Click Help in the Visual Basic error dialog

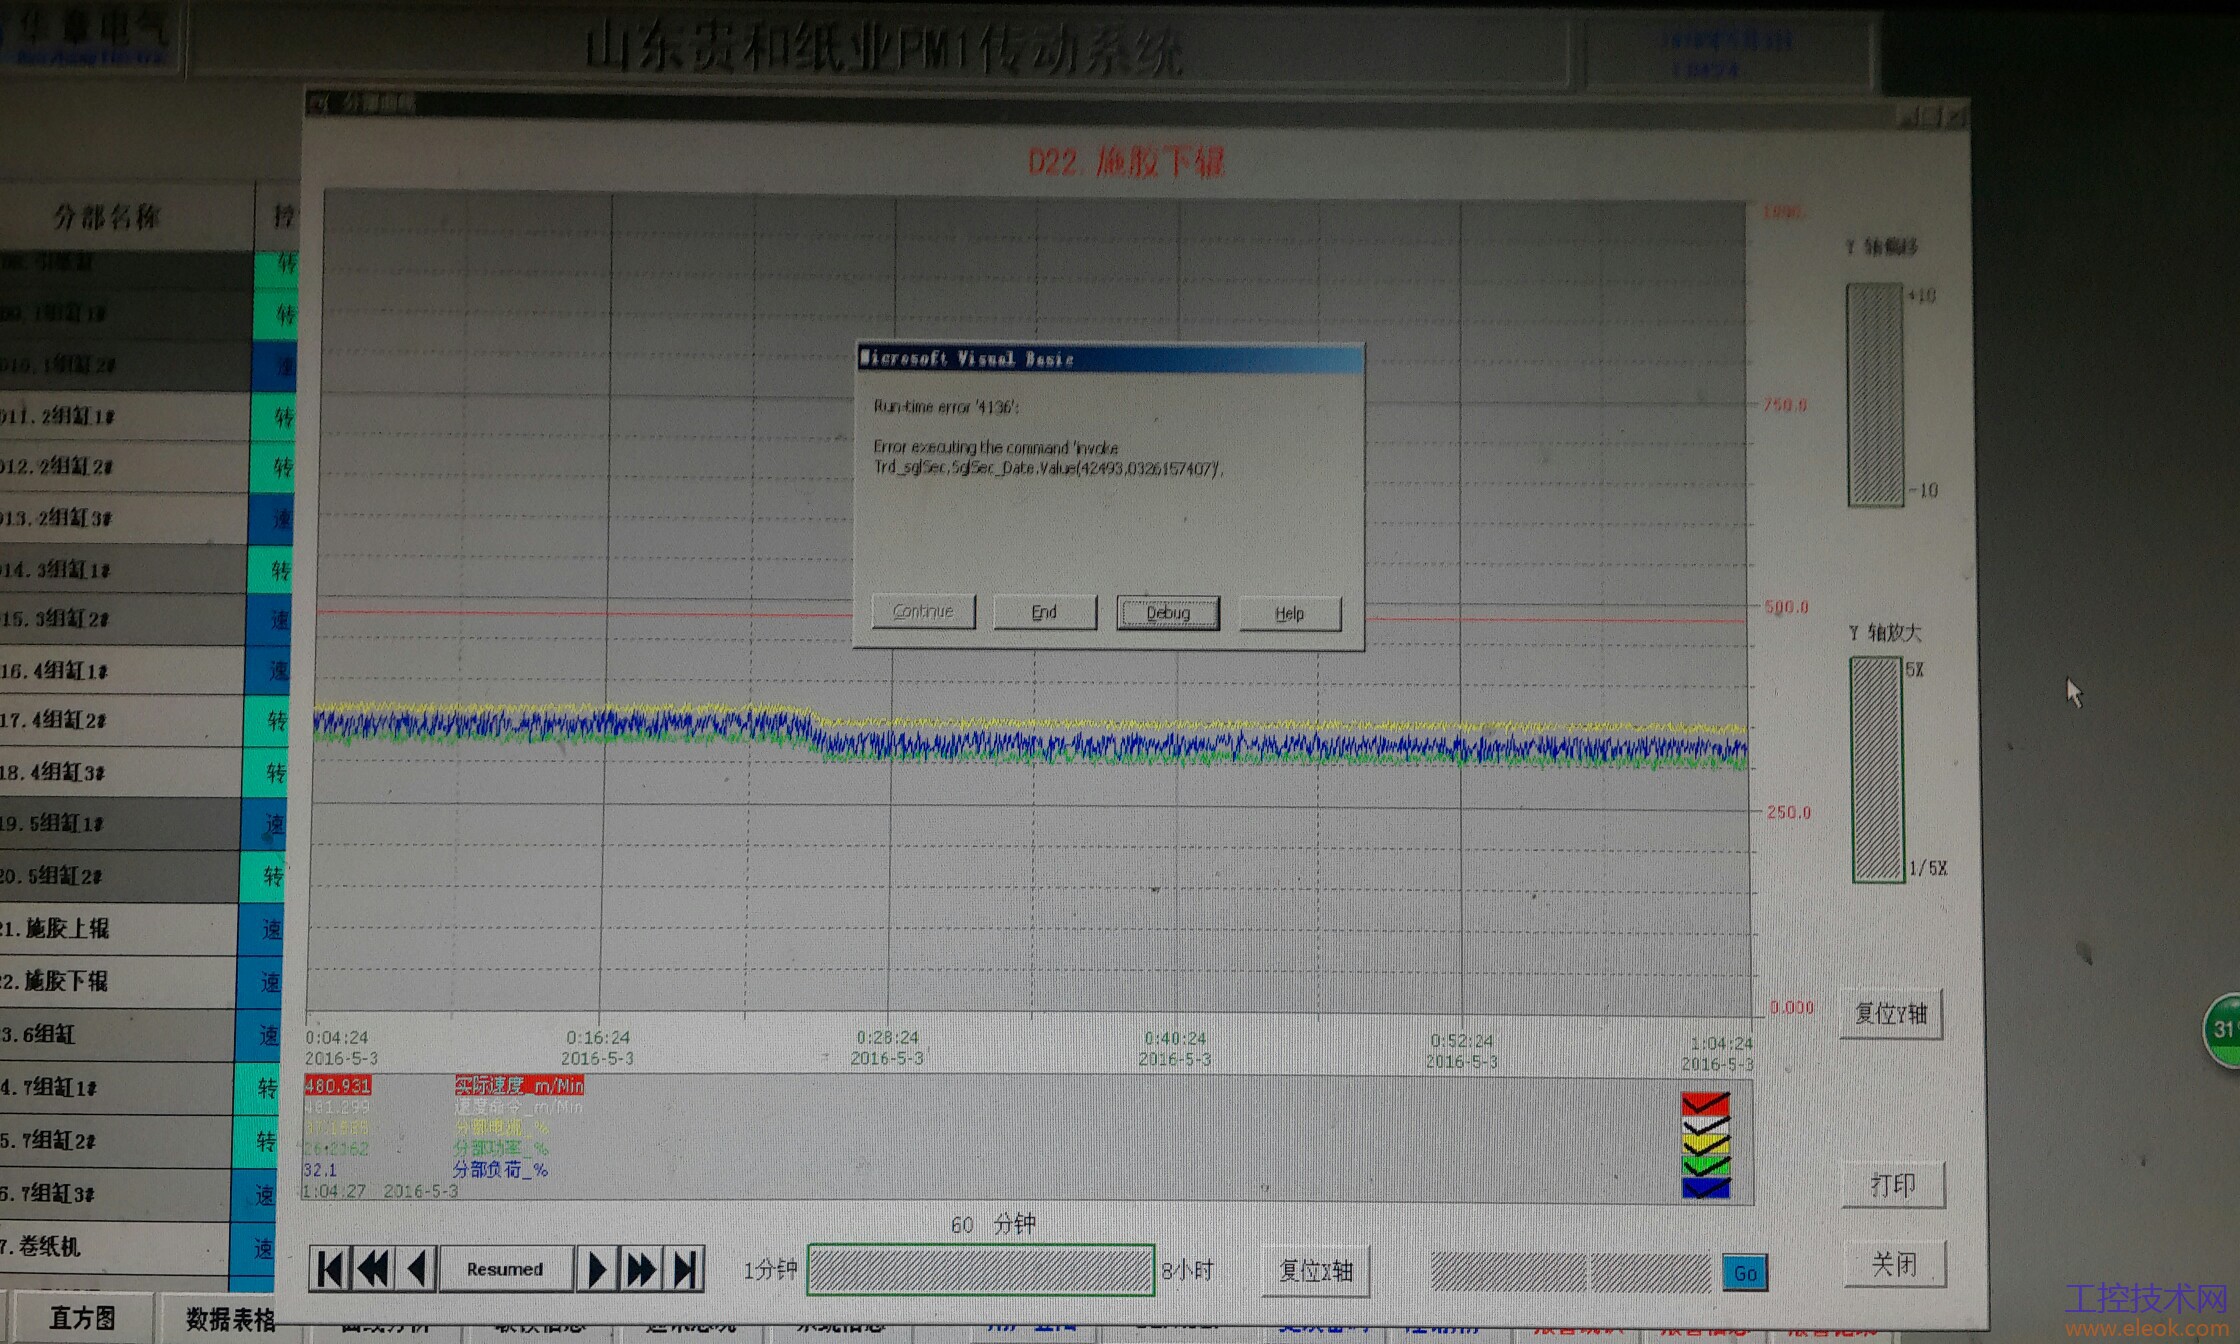click(1290, 614)
